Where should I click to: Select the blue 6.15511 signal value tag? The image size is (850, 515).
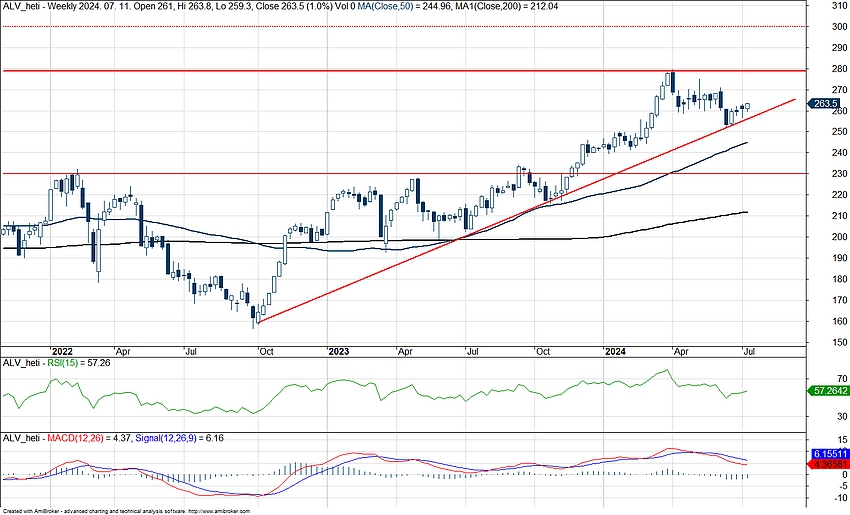pos(829,454)
